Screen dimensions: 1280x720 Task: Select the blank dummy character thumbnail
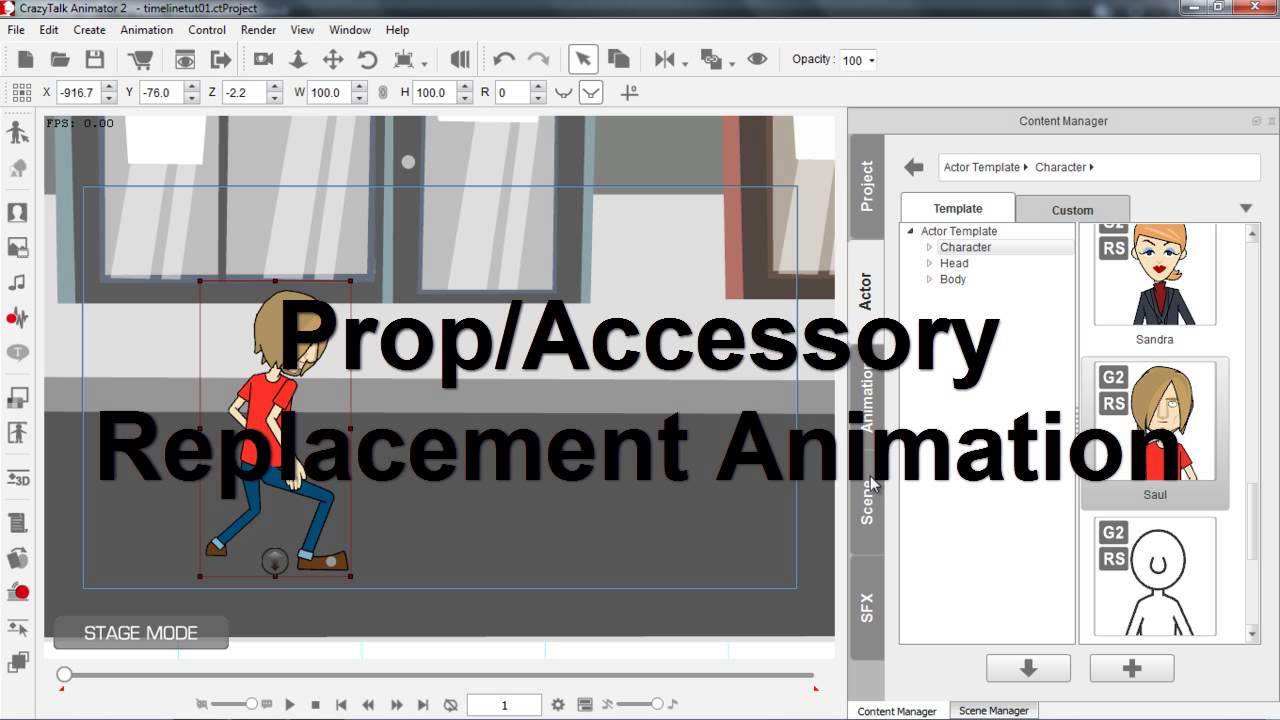coord(1155,577)
